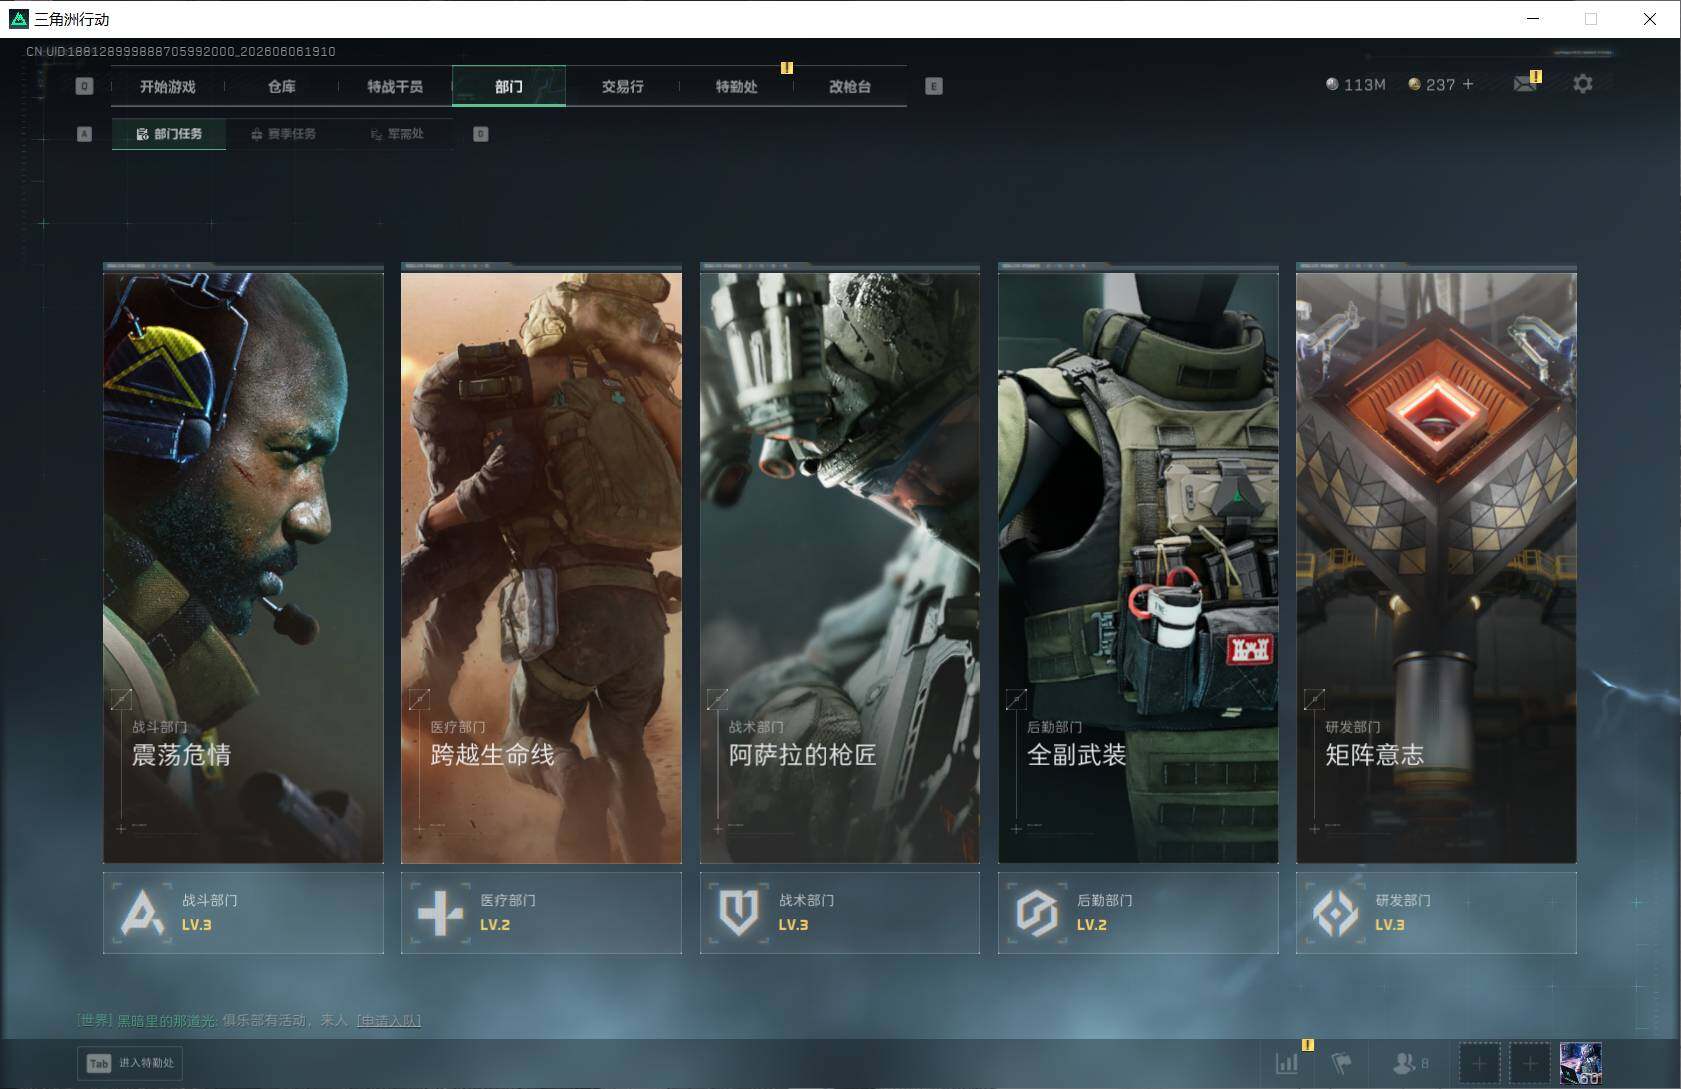This screenshot has width=1681, height=1089.
Task: Select the 后勤部门 LV.2 panel
Action: tap(1138, 912)
